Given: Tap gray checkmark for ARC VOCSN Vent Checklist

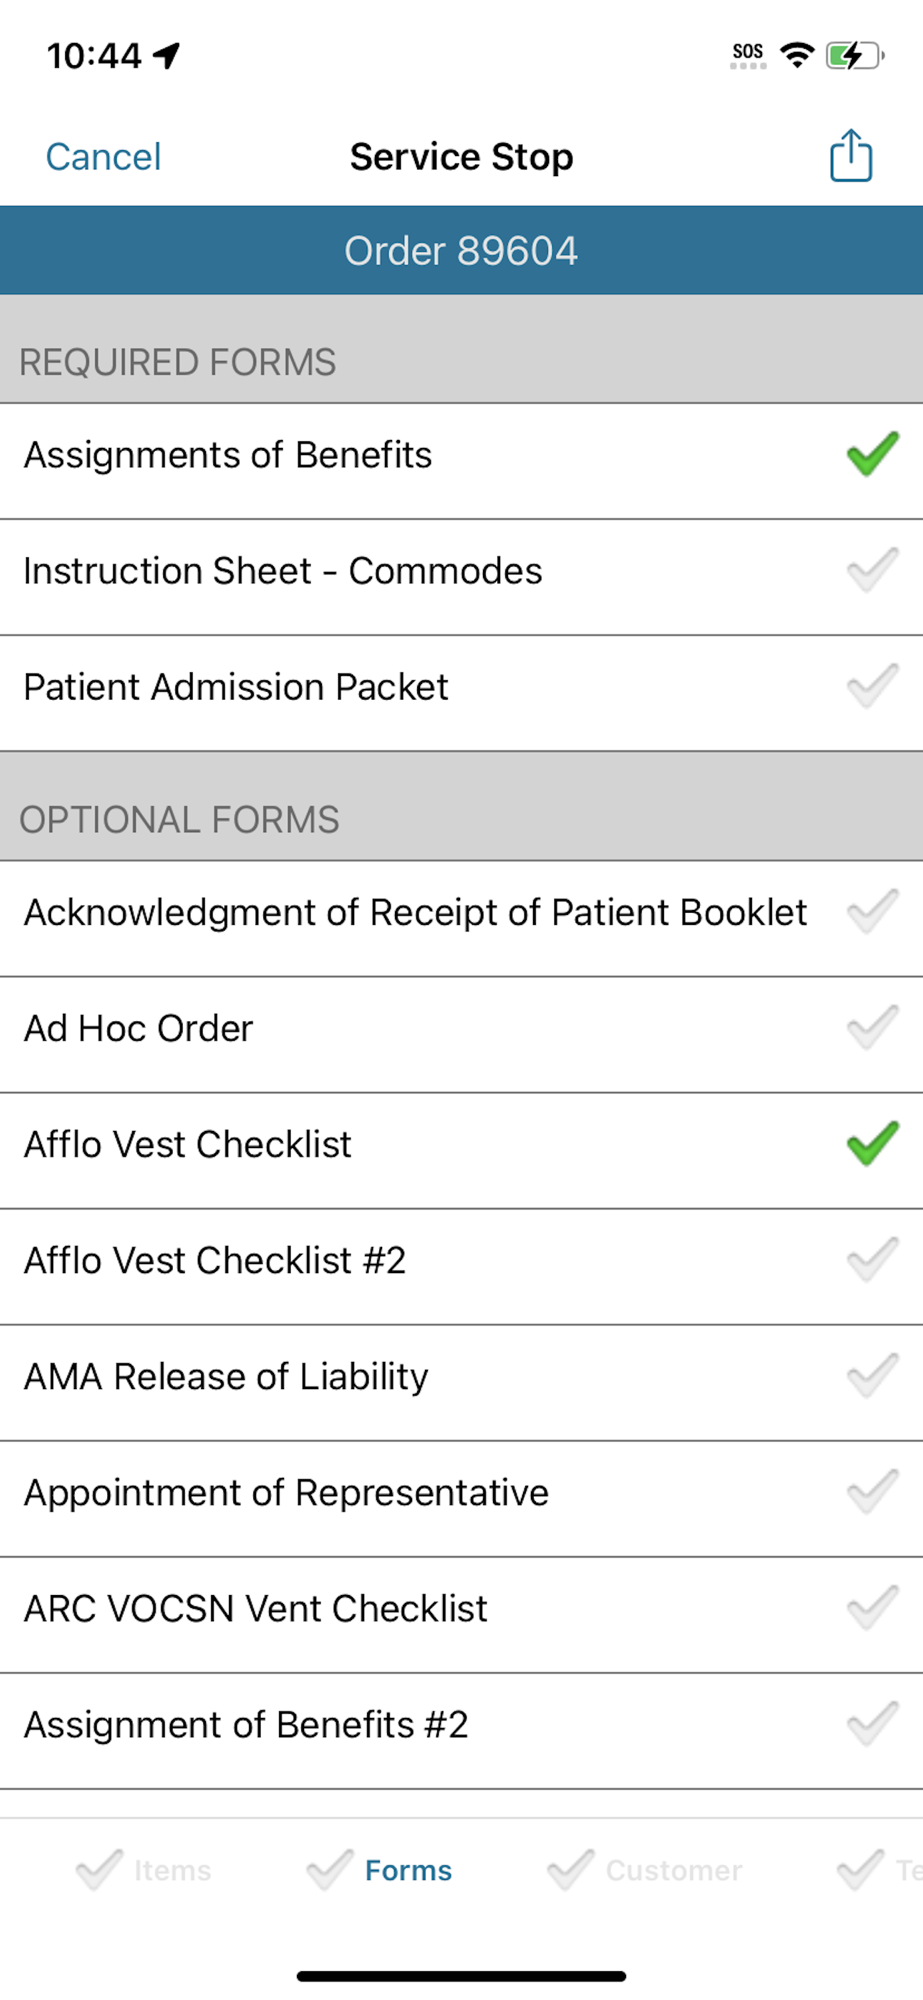Looking at the screenshot, I should click(x=872, y=1608).
